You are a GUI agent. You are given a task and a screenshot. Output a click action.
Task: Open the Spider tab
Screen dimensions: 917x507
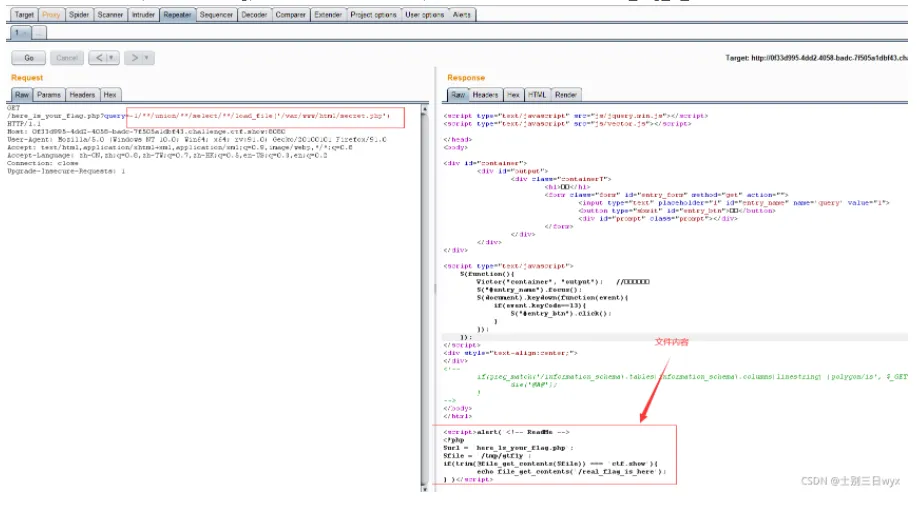pyautogui.click(x=78, y=15)
